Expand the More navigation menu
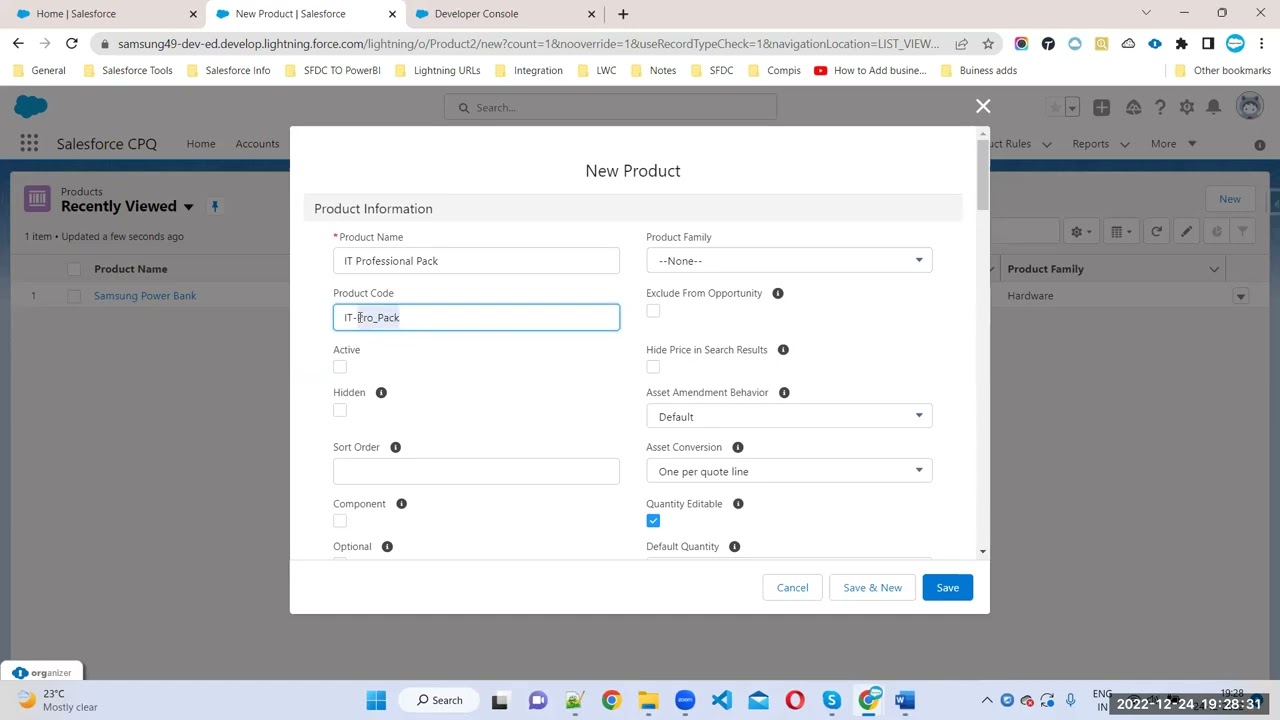 [1173, 144]
